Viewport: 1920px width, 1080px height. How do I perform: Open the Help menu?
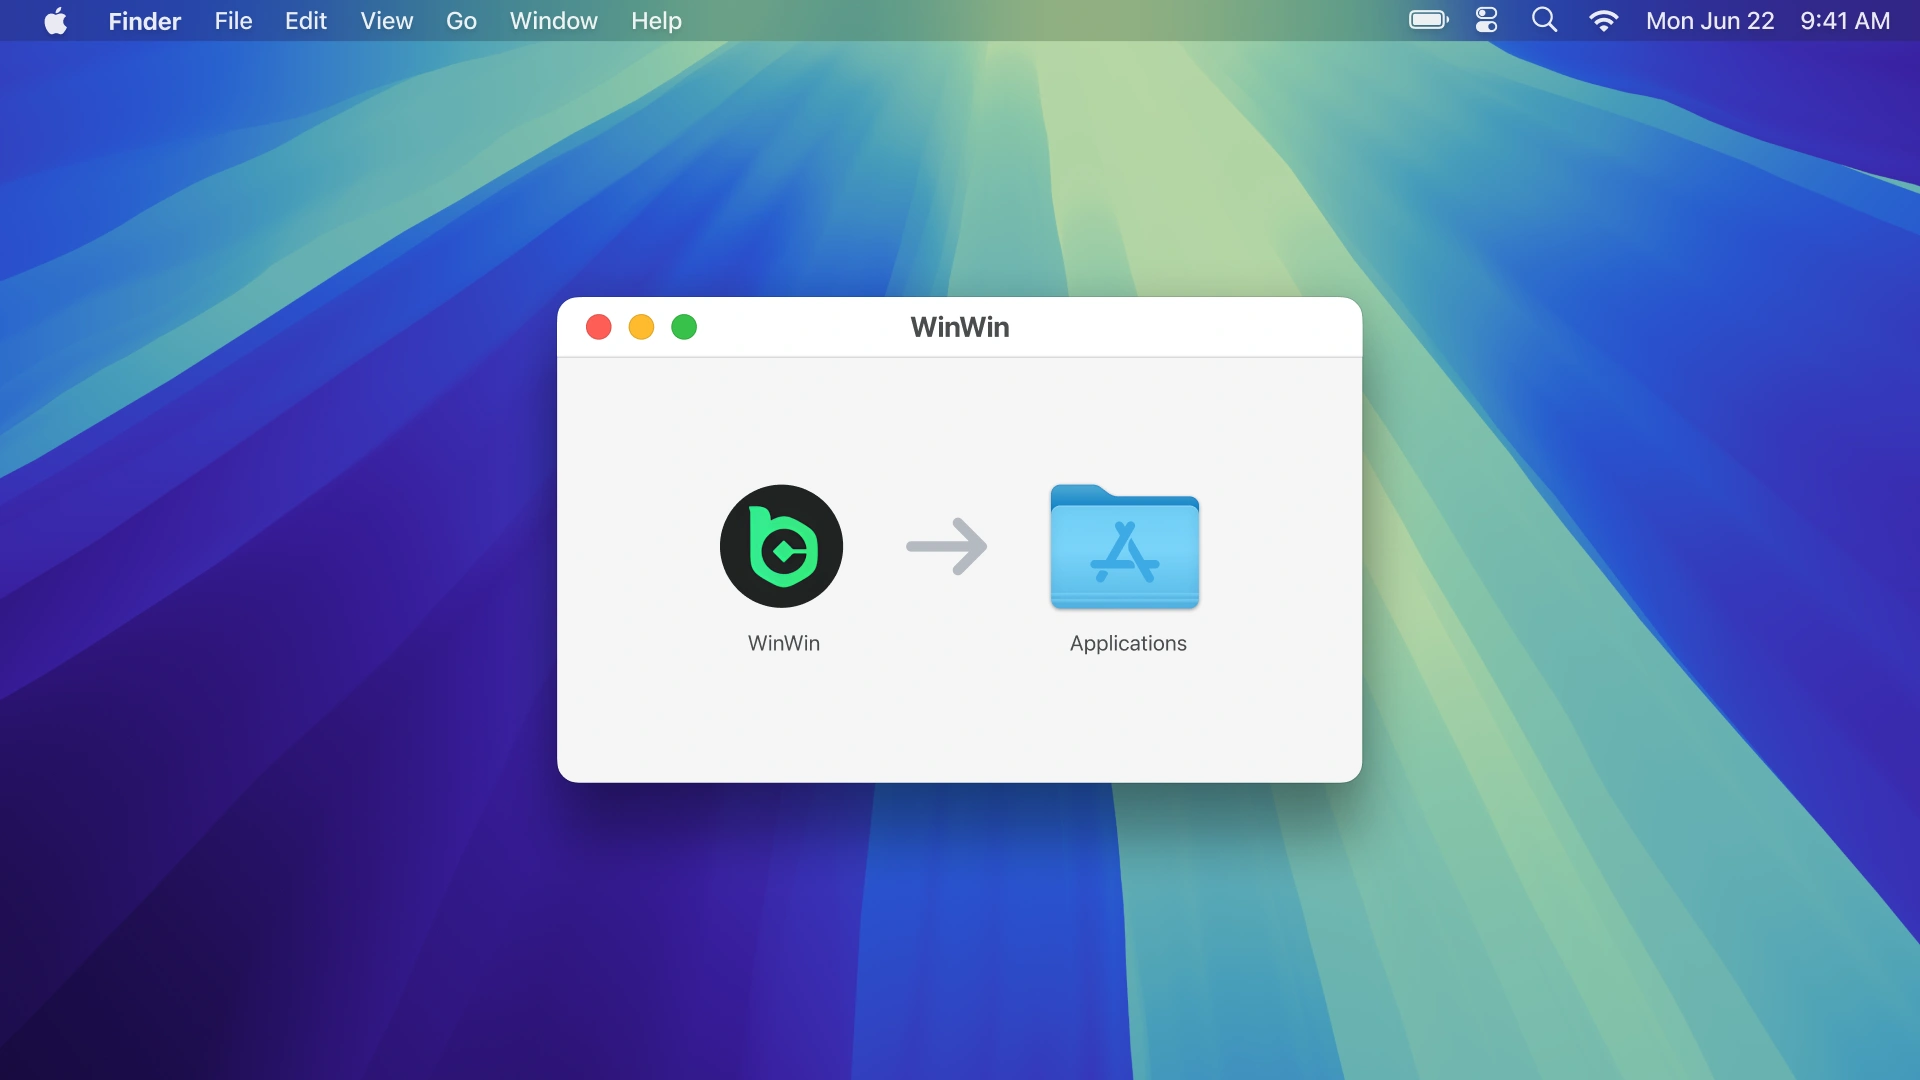point(655,20)
